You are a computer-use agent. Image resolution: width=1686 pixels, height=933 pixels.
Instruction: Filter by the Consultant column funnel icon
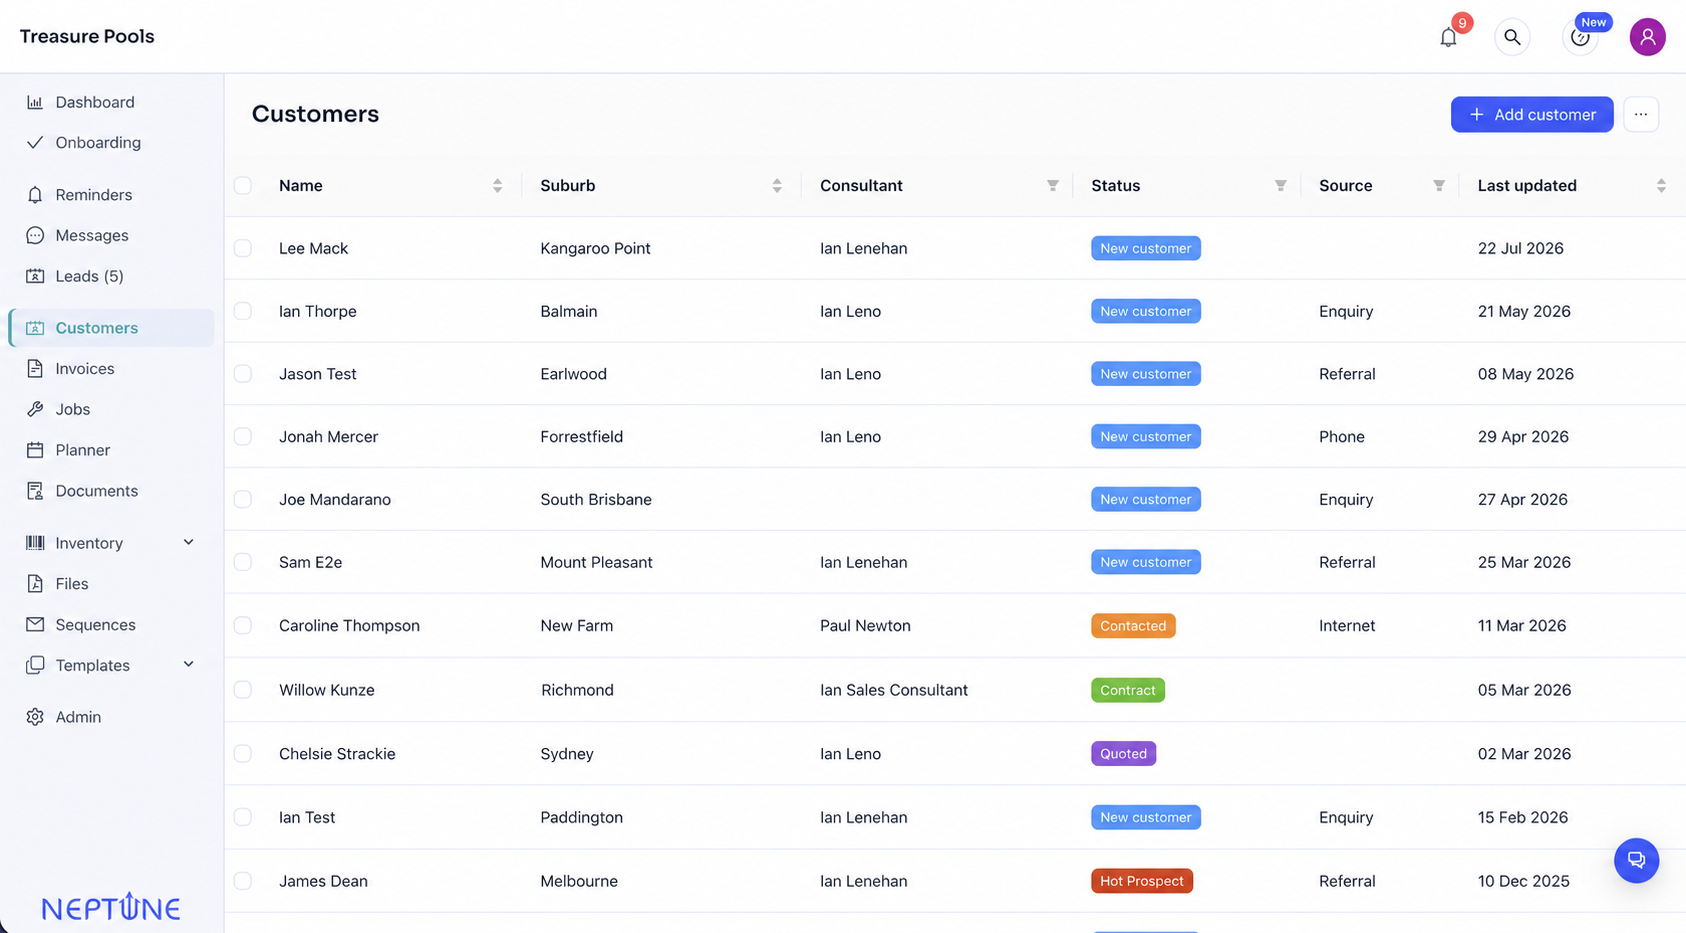pyautogui.click(x=1052, y=186)
